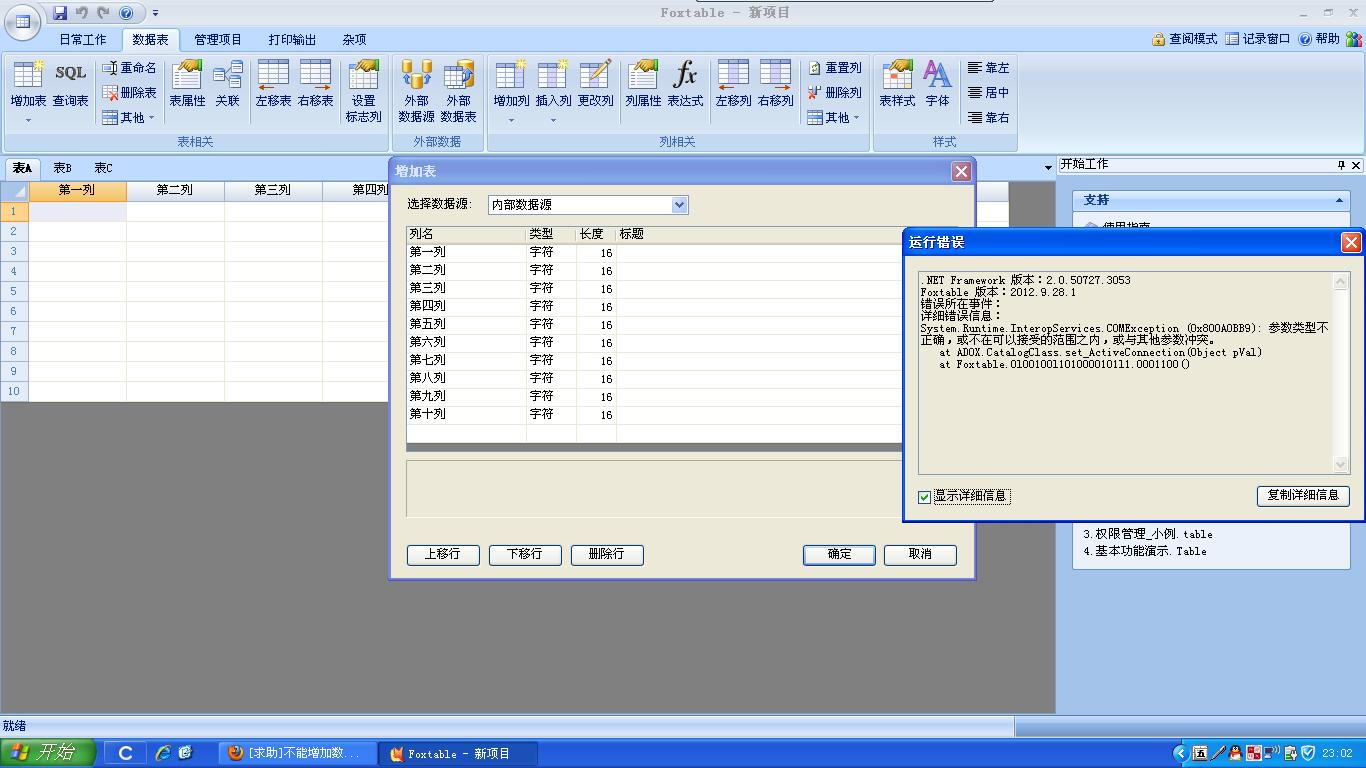The width and height of the screenshot is (1366, 768).
Task: Align left with 靠左
Action: coord(988,68)
